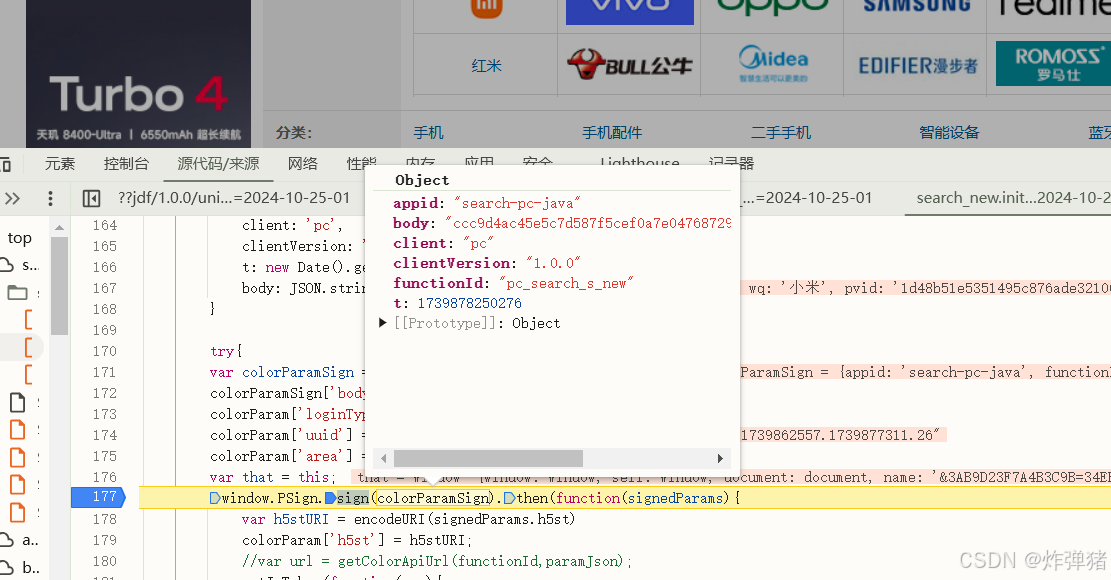Open the 智能设备 category link
Viewport: 1111px width, 580px height.
pyautogui.click(x=949, y=132)
